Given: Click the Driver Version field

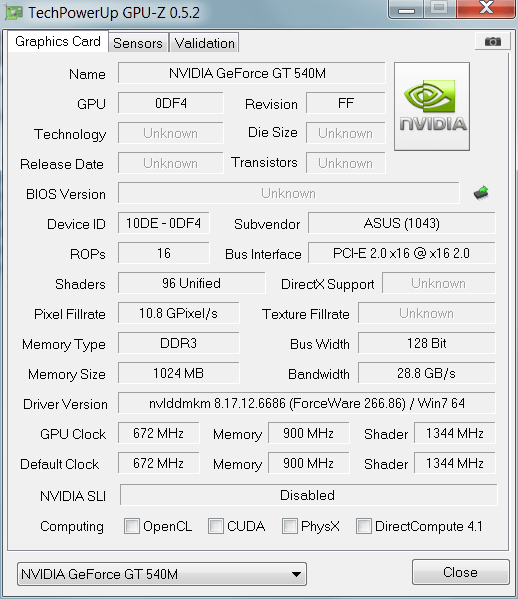Looking at the screenshot, I should point(306,403).
